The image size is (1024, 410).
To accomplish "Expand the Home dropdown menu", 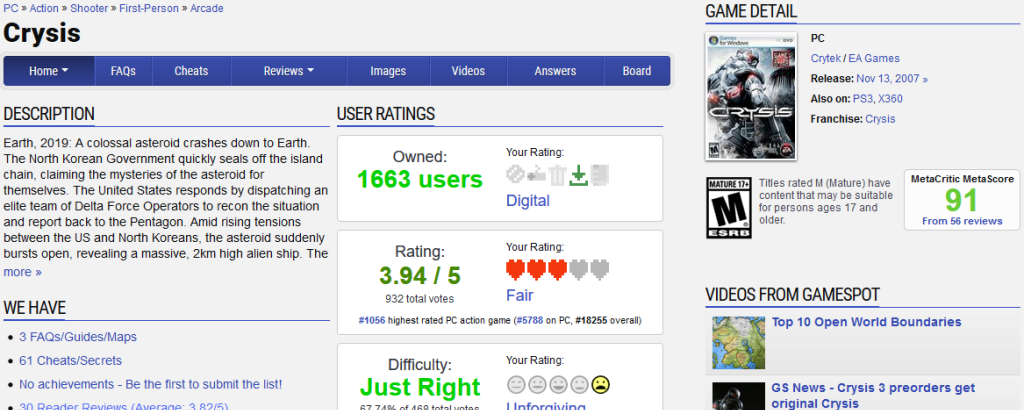I will (49, 71).
